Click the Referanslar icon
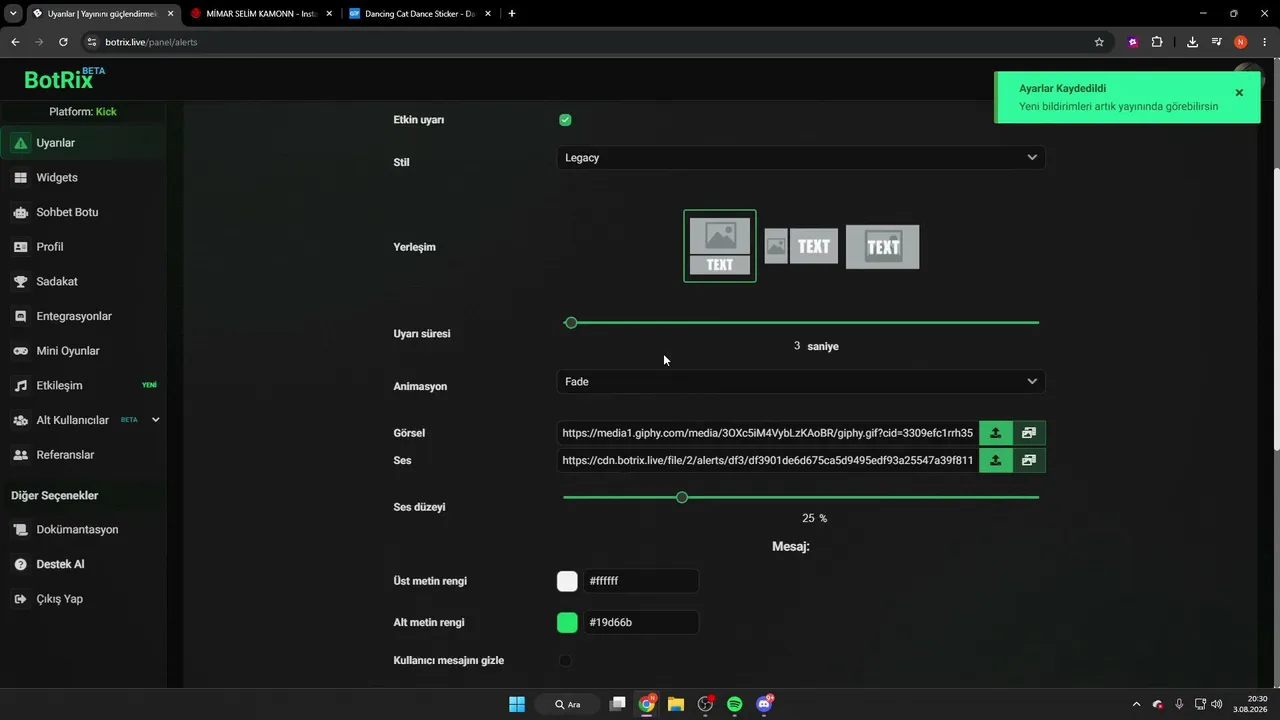1280x720 pixels. pos(20,455)
